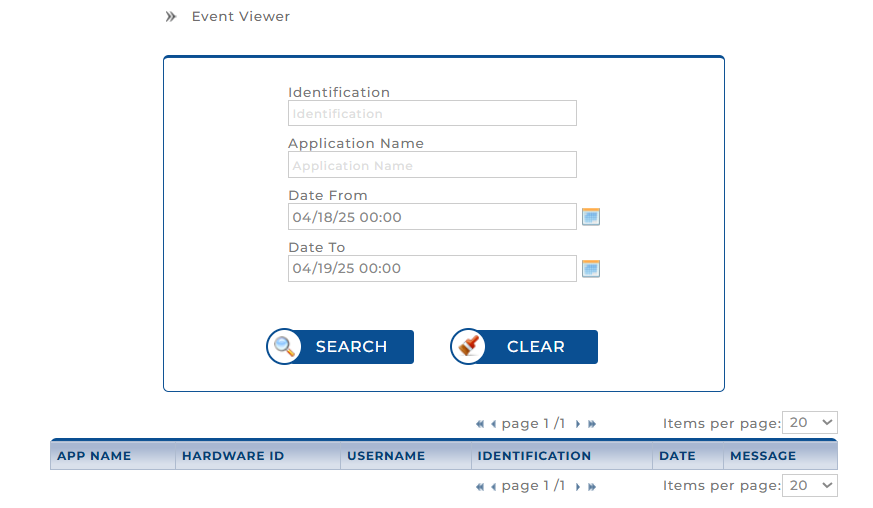Go to last page in bottom pager
The image size is (873, 508).
click(x=592, y=487)
